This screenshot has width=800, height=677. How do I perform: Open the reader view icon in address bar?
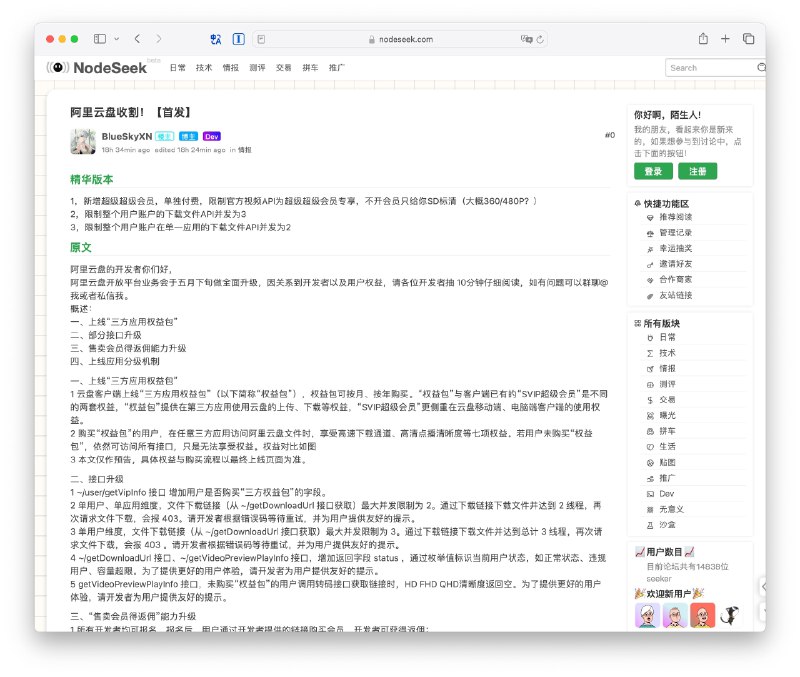pyautogui.click(x=261, y=39)
